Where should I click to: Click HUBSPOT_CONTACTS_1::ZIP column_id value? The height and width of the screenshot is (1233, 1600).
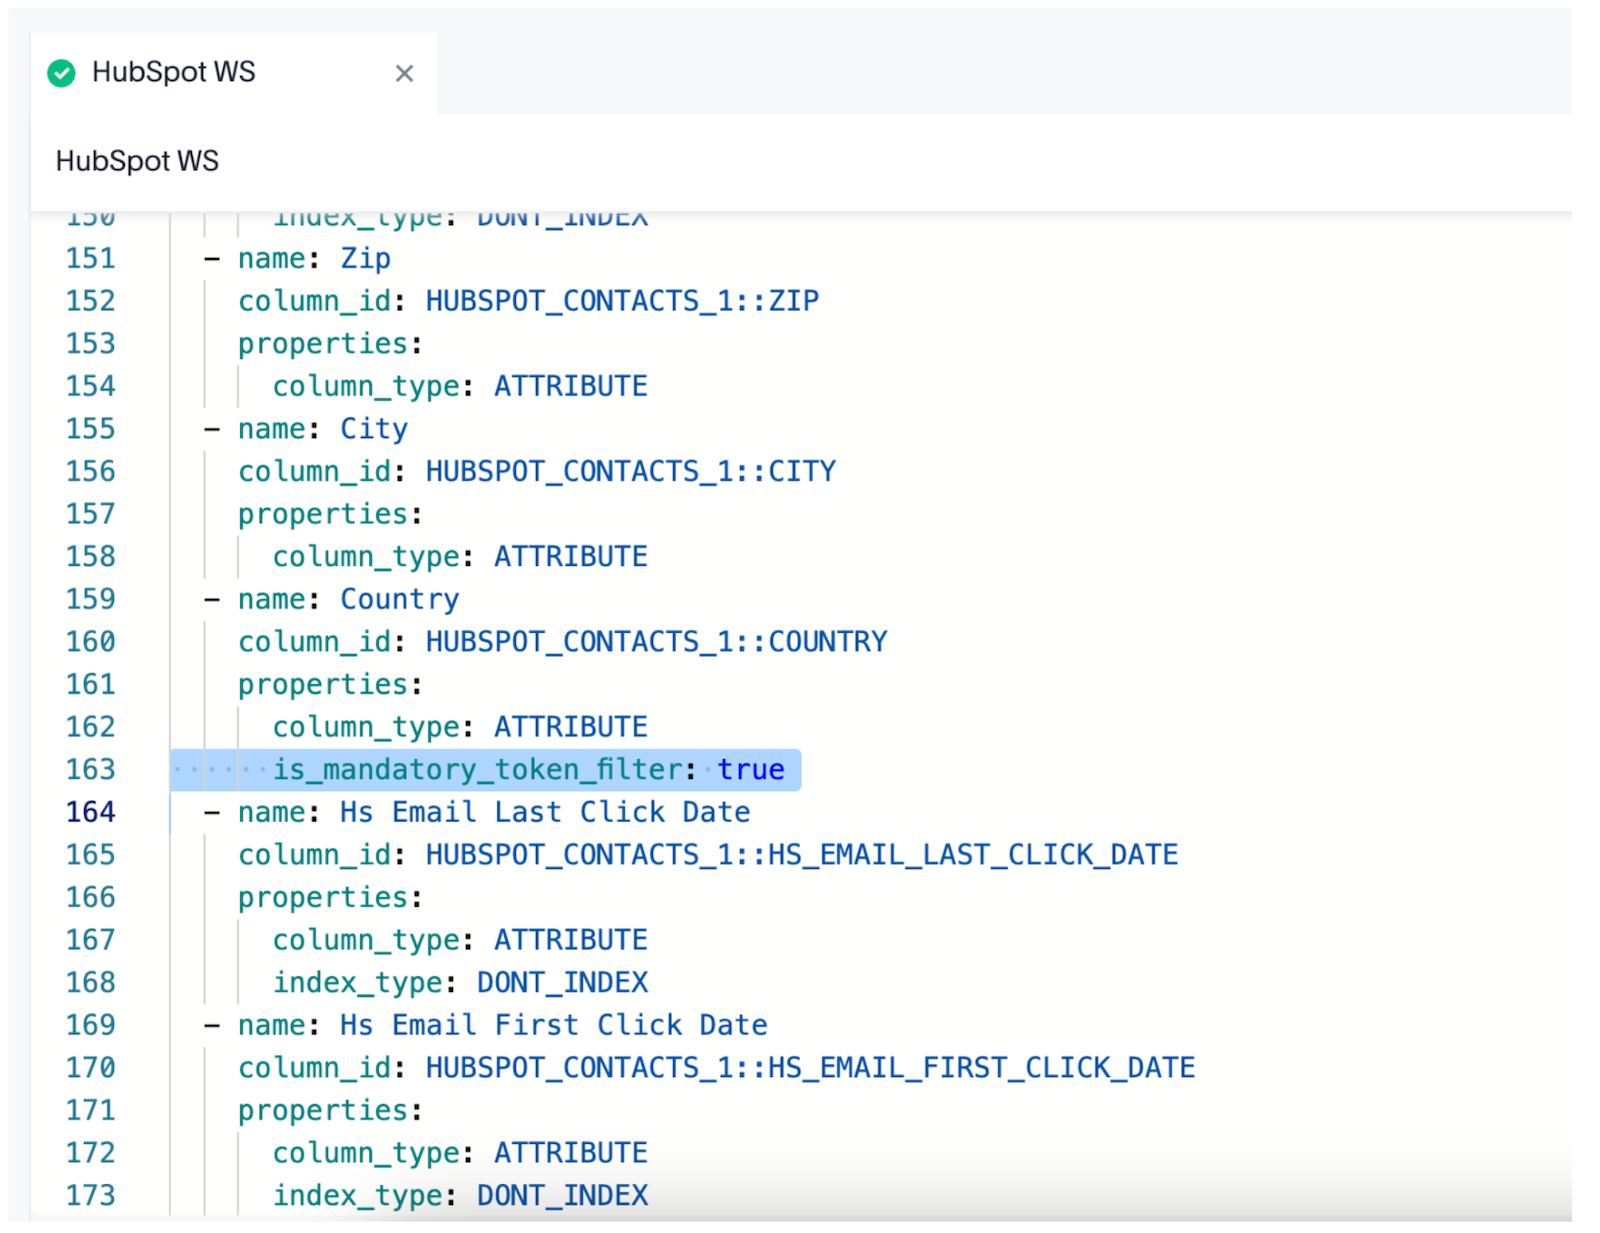622,300
